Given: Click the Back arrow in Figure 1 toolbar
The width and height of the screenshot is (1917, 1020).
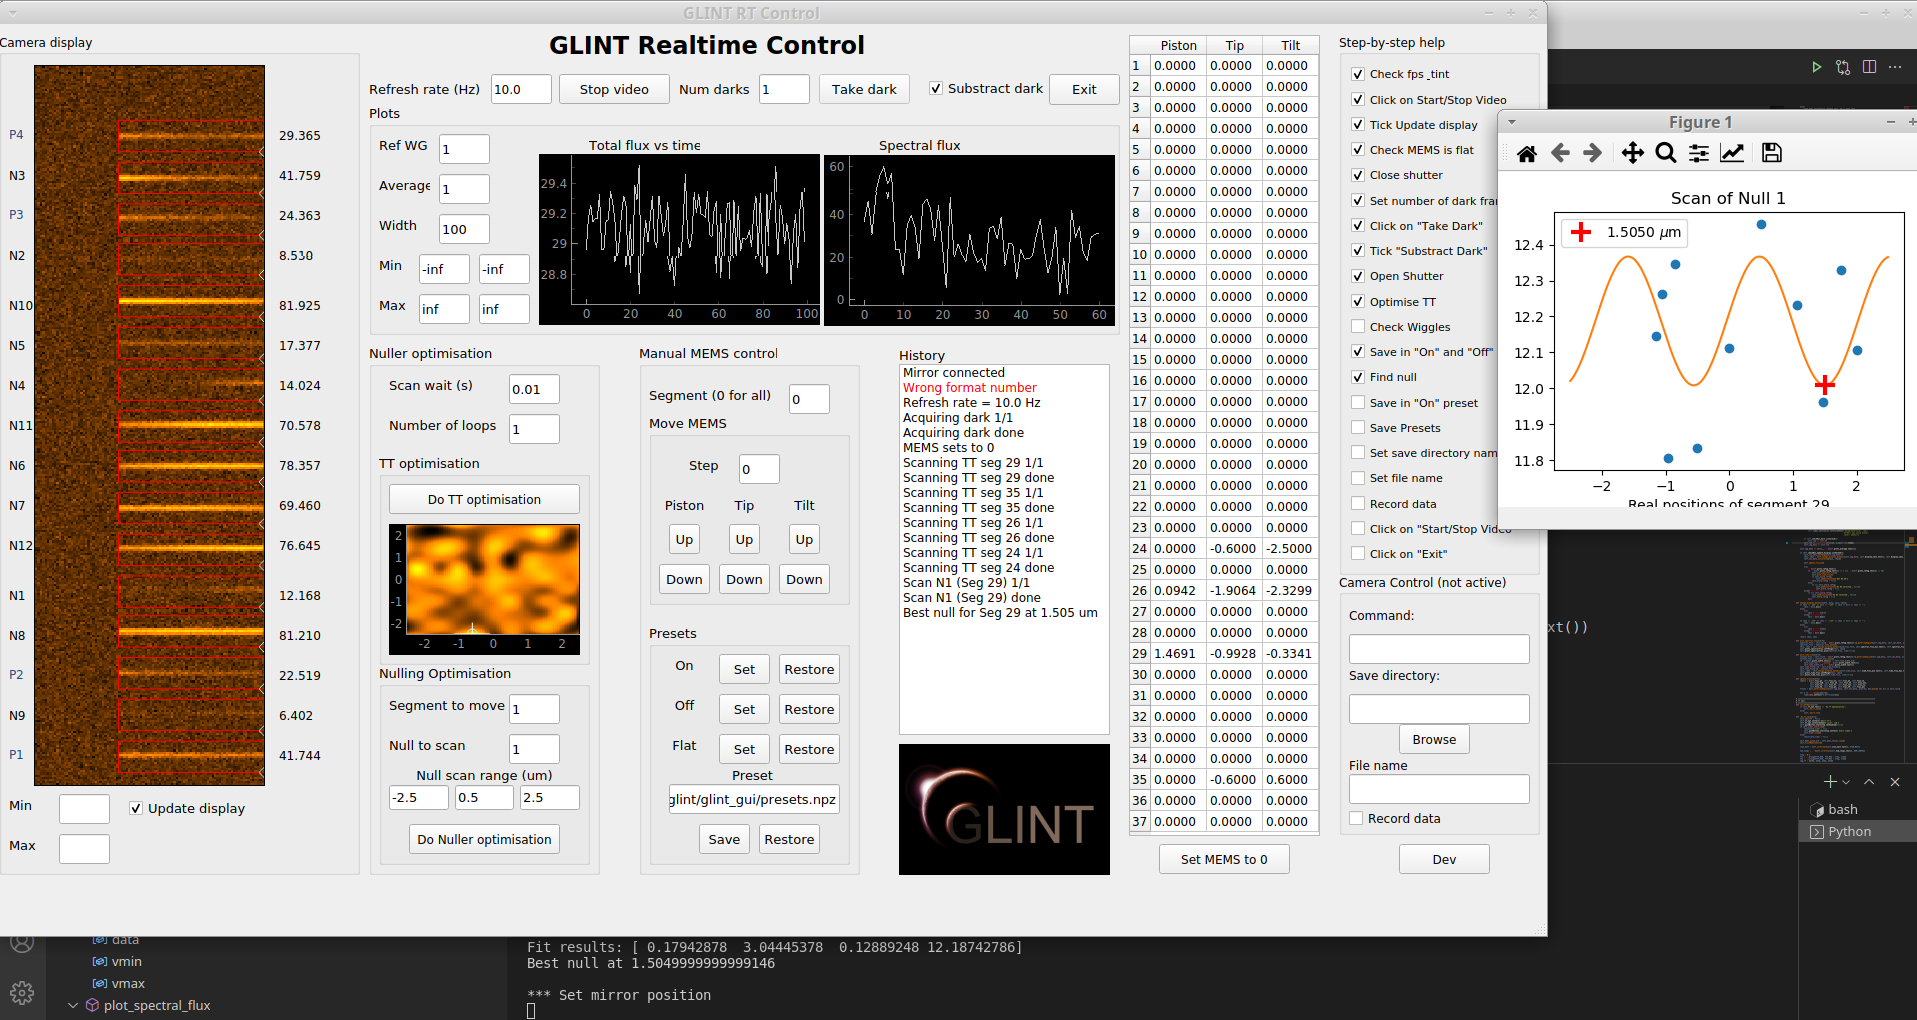Looking at the screenshot, I should tap(1560, 153).
